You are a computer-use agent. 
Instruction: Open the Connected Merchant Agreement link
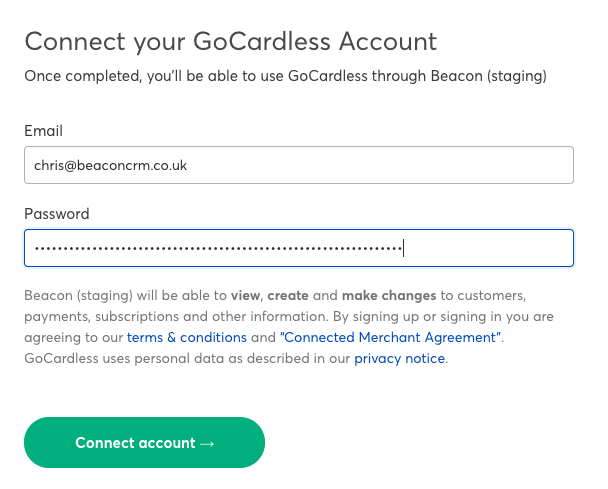point(391,337)
